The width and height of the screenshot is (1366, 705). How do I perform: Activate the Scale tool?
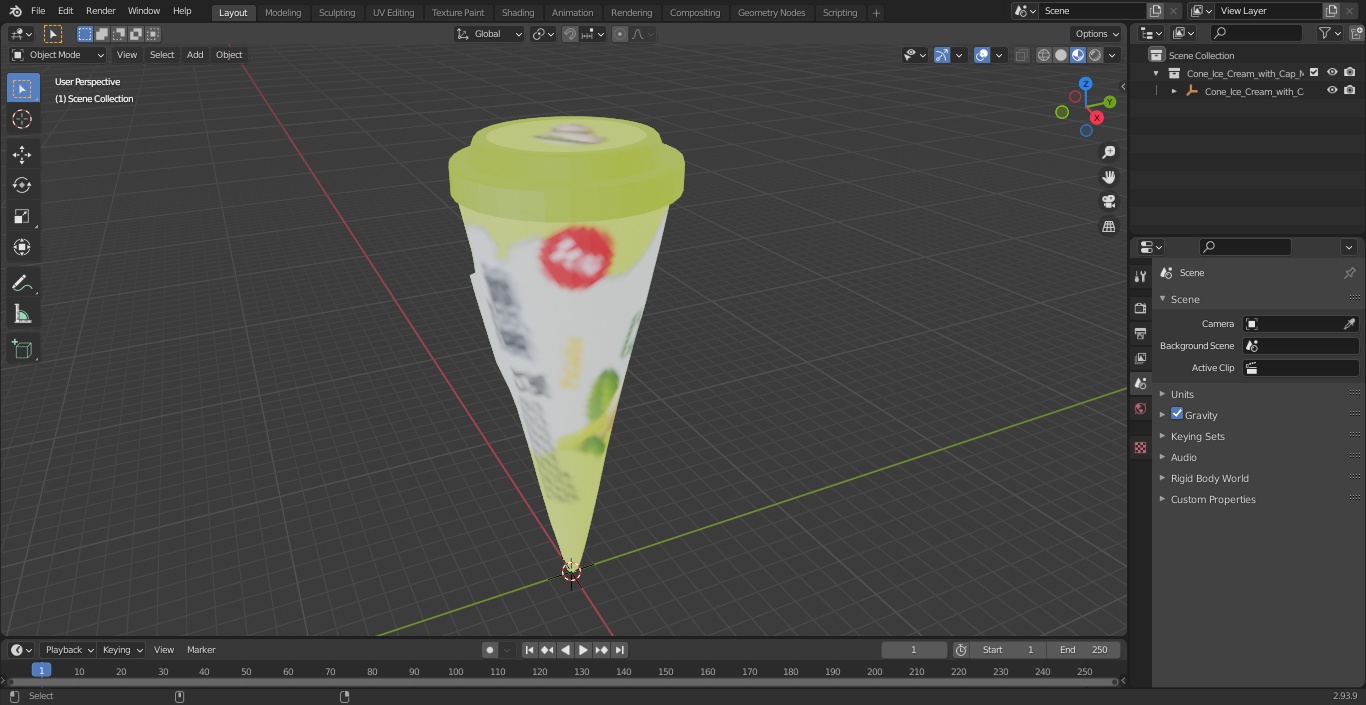coord(22,216)
